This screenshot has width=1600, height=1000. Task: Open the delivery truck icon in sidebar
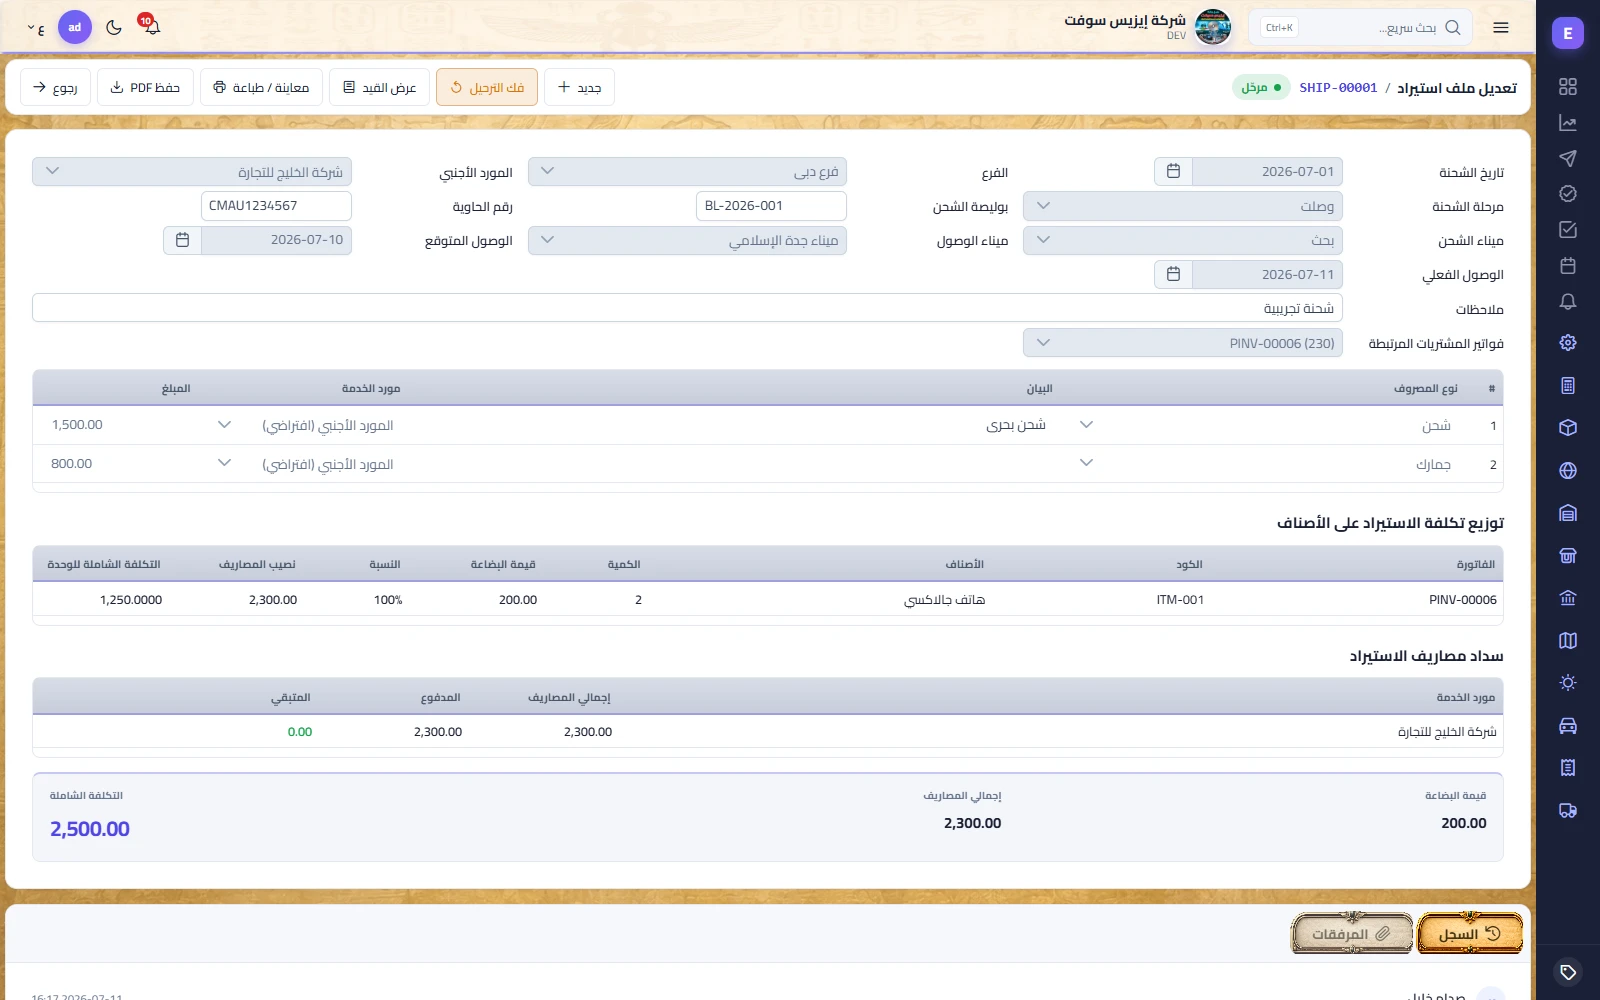[1568, 810]
